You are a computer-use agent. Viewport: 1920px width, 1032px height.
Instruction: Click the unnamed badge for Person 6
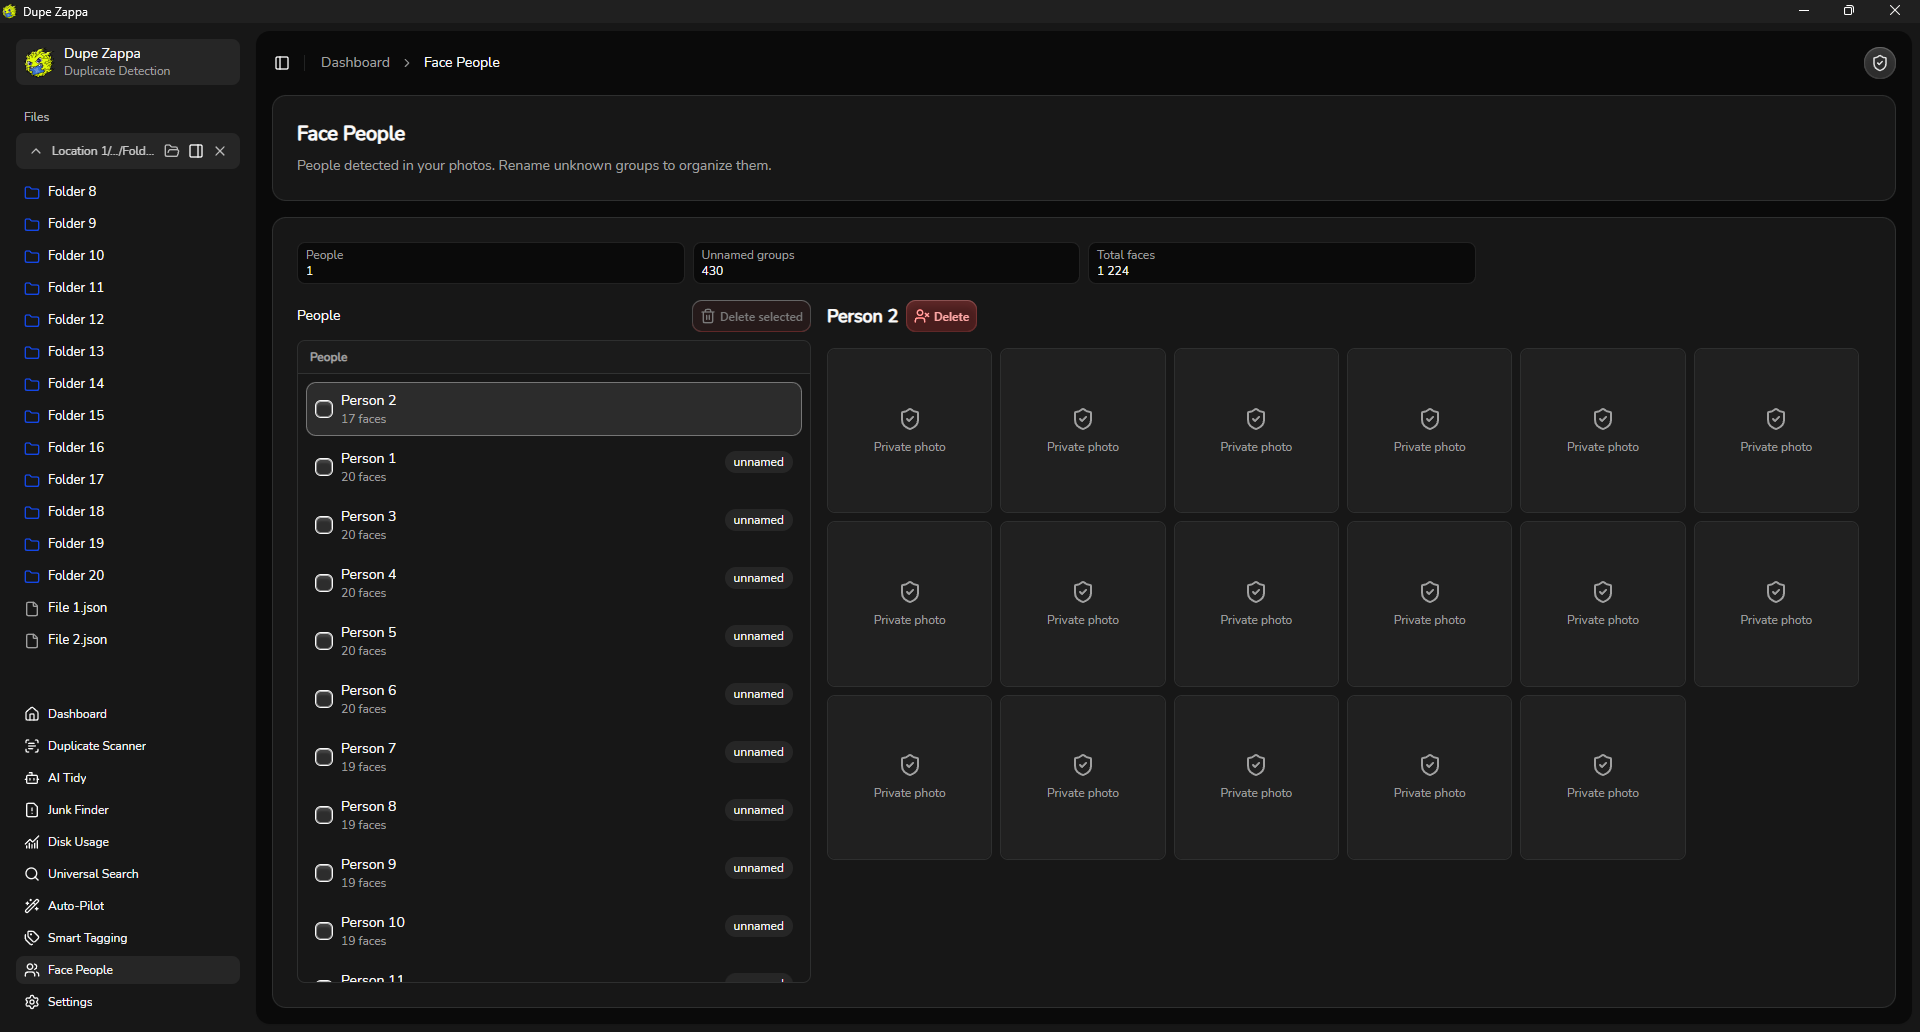pyautogui.click(x=758, y=694)
